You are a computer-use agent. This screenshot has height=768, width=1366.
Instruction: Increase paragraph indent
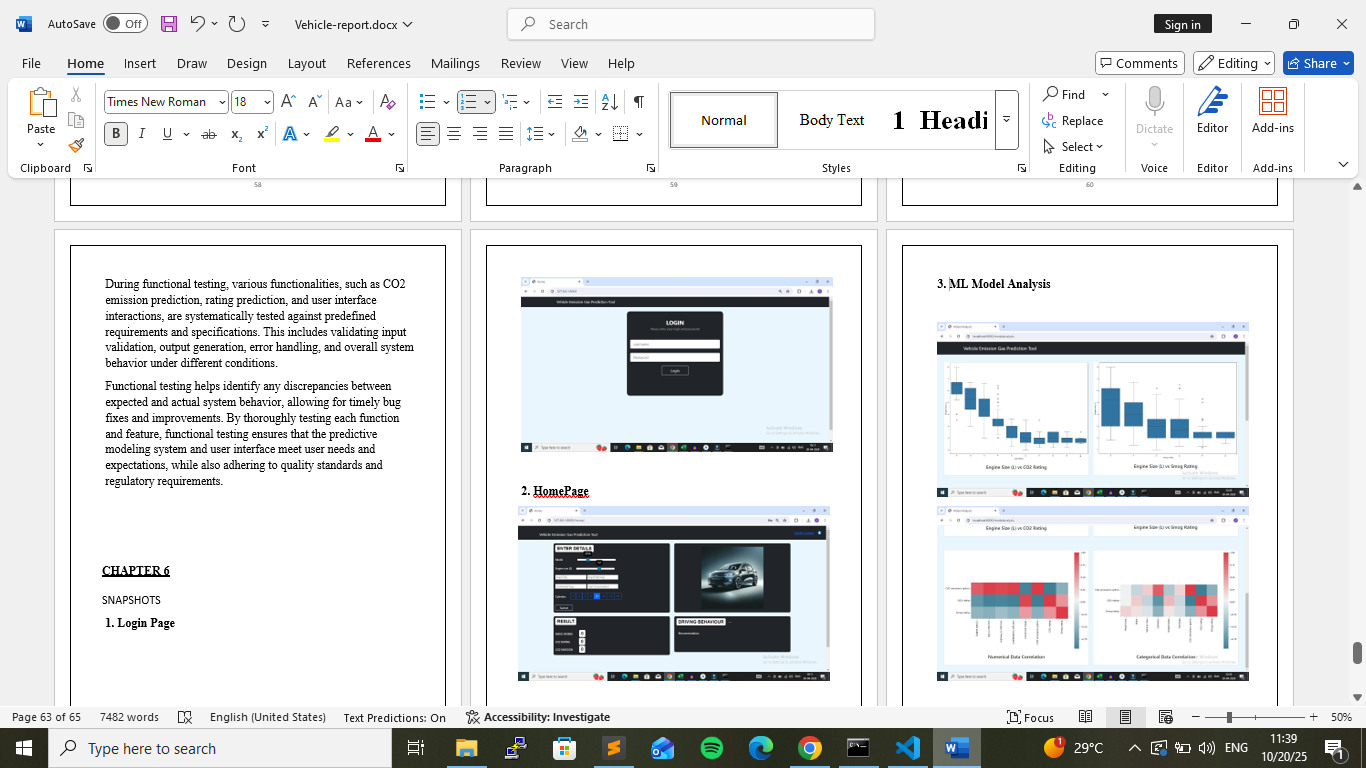(x=581, y=102)
